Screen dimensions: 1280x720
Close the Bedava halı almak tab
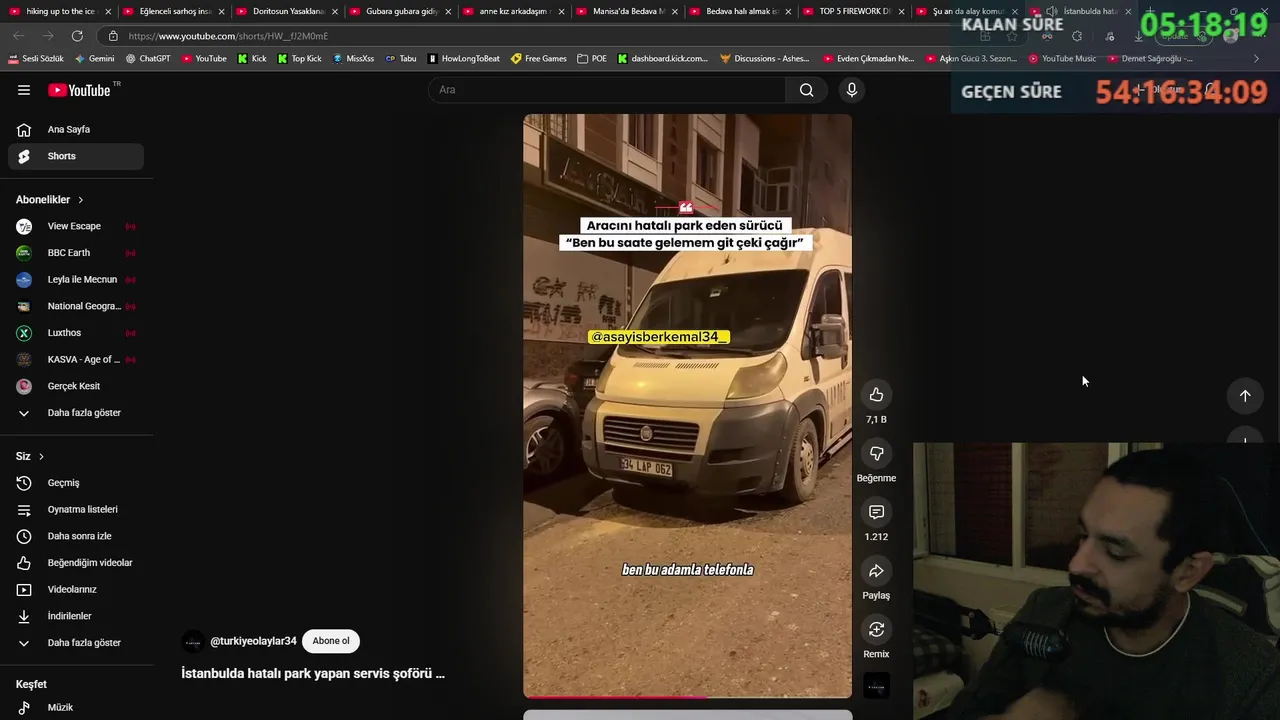coord(788,11)
